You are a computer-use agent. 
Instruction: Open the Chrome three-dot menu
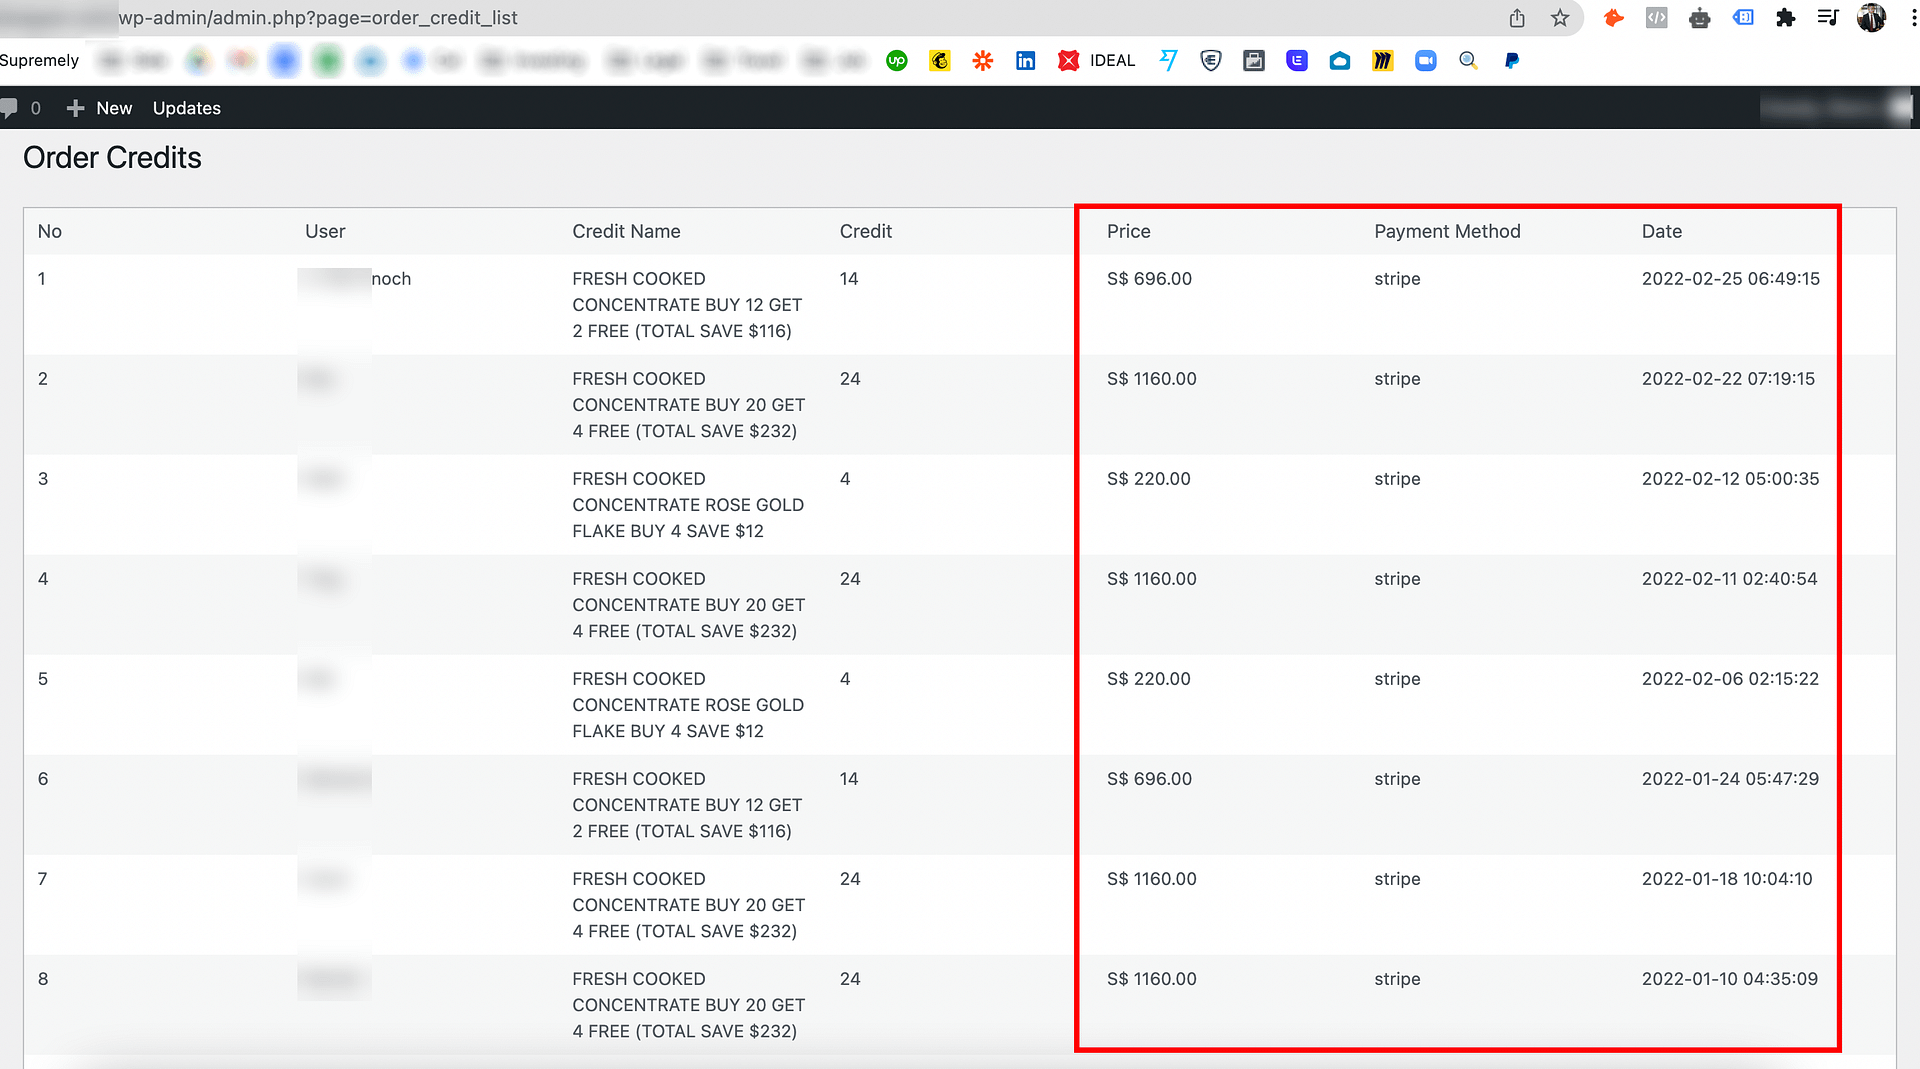1913,18
